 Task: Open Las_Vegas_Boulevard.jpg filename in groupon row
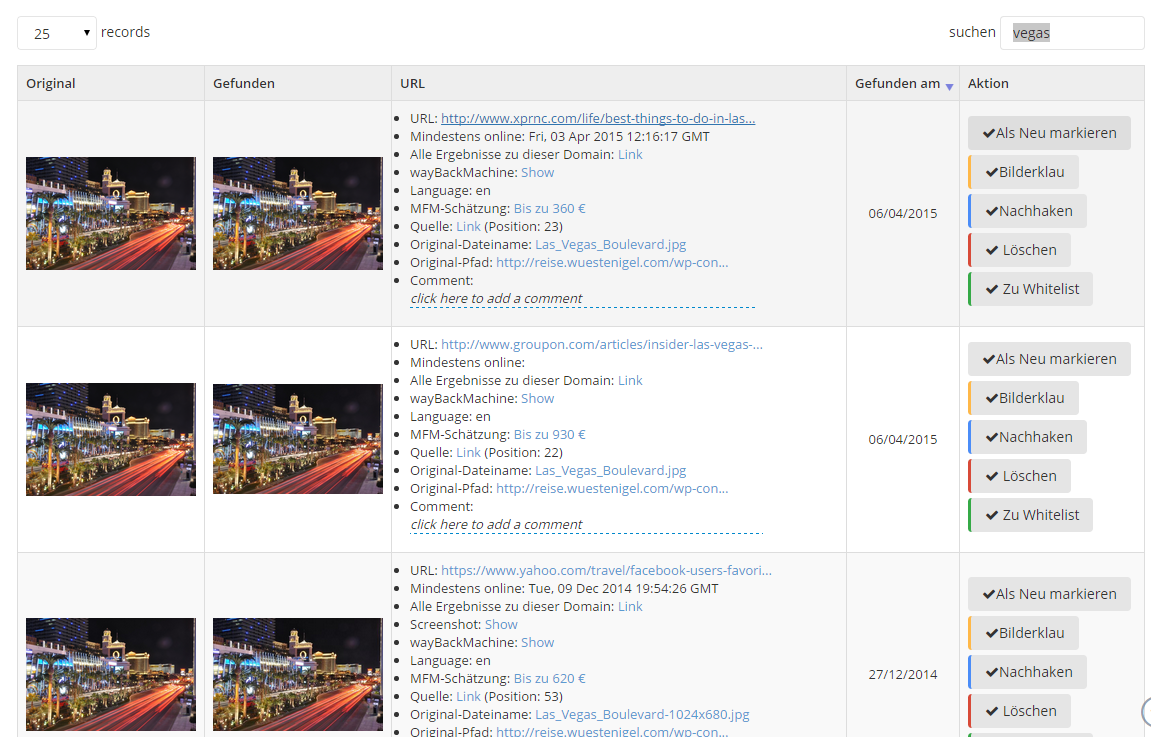[611, 471]
